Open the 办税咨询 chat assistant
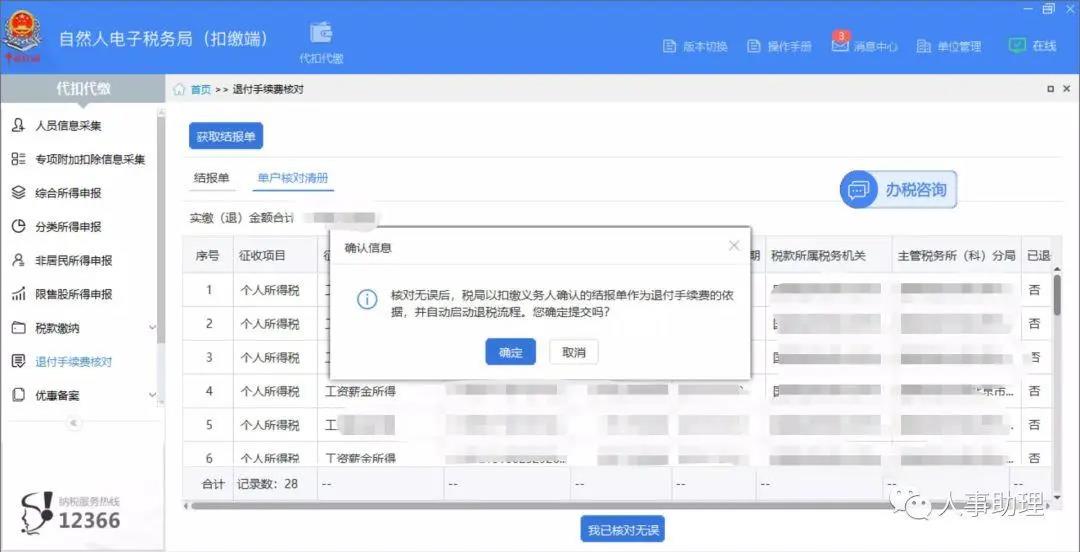Image resolution: width=1080 pixels, height=552 pixels. (x=898, y=189)
